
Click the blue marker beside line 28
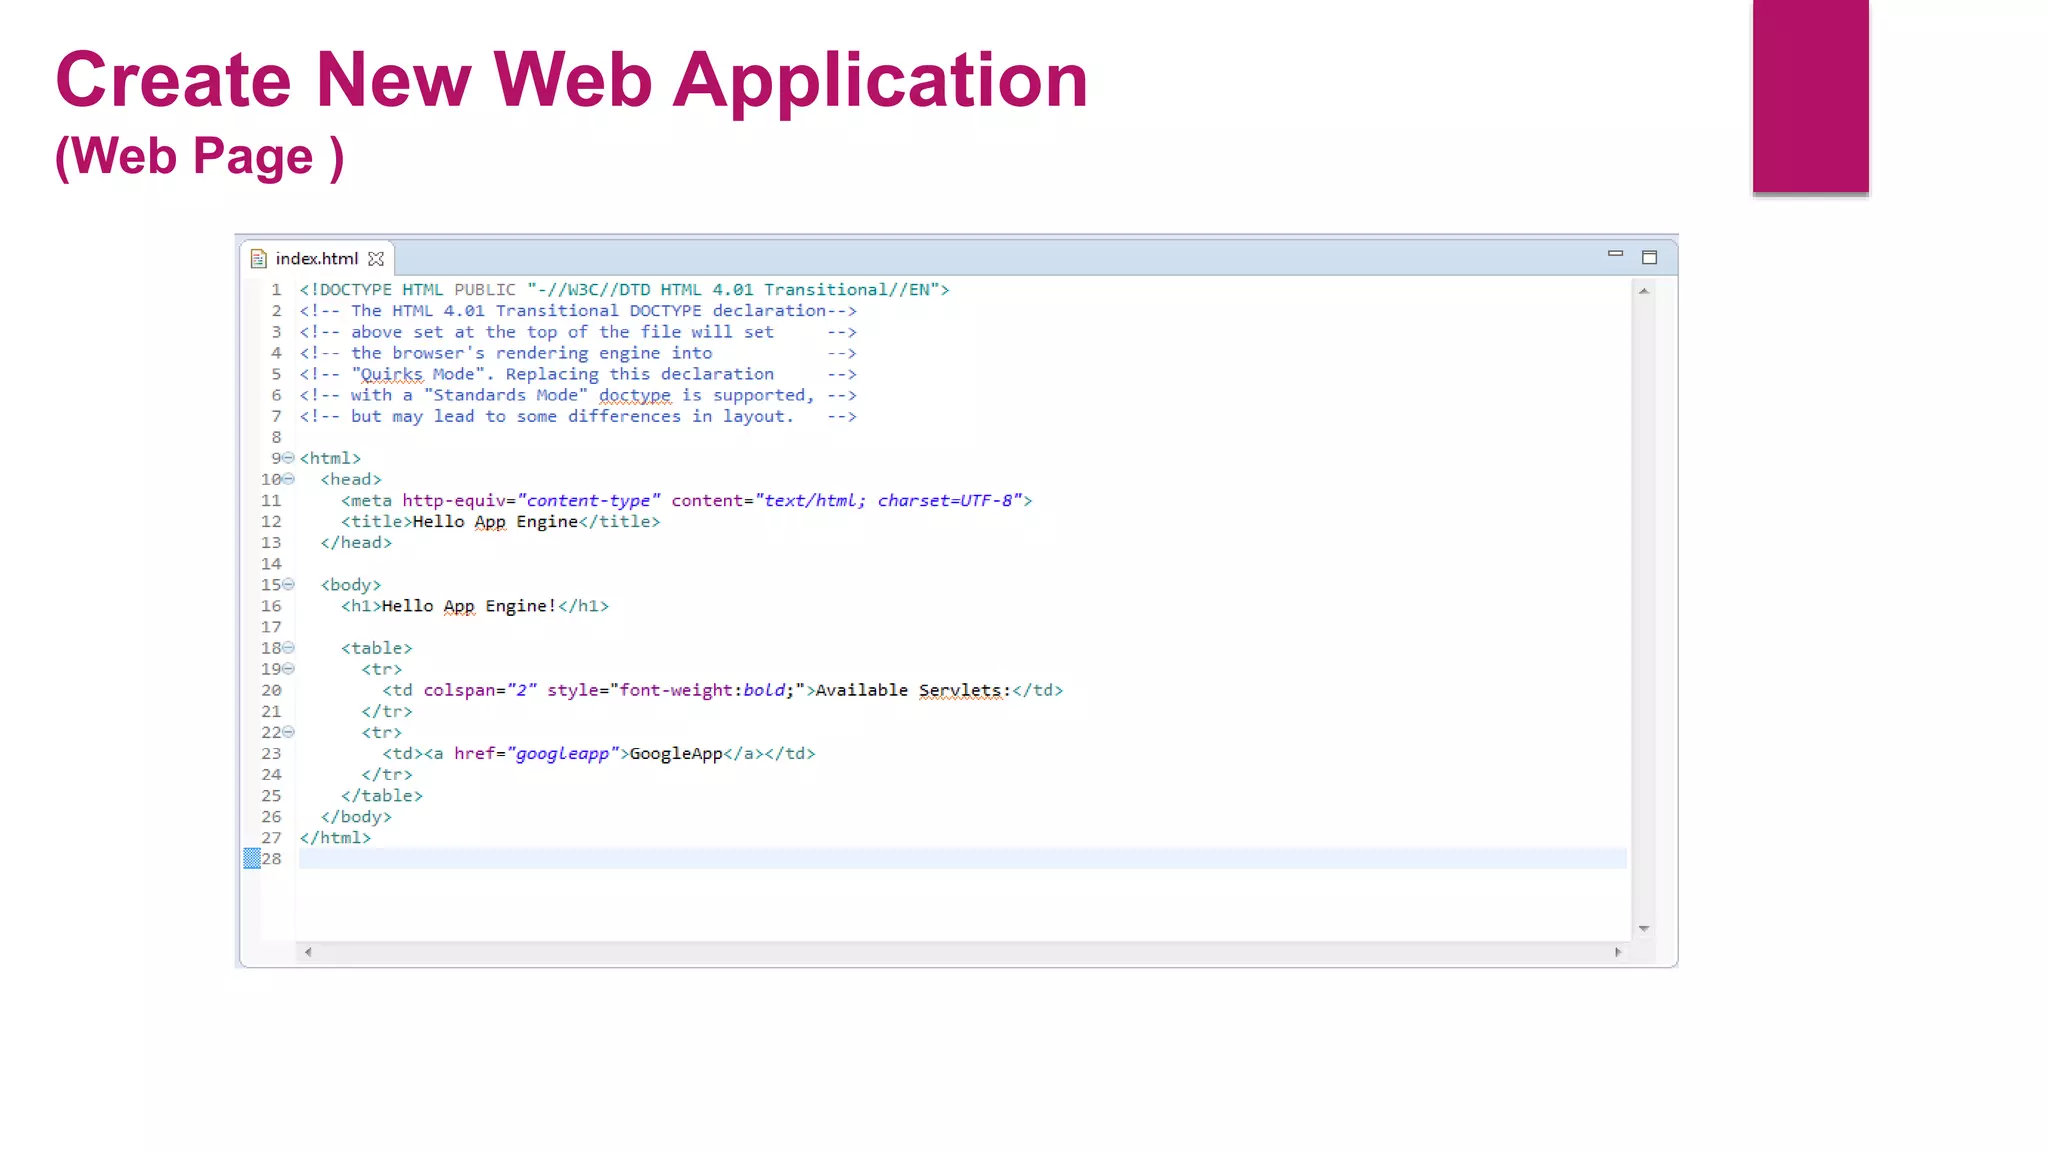pyautogui.click(x=252, y=858)
